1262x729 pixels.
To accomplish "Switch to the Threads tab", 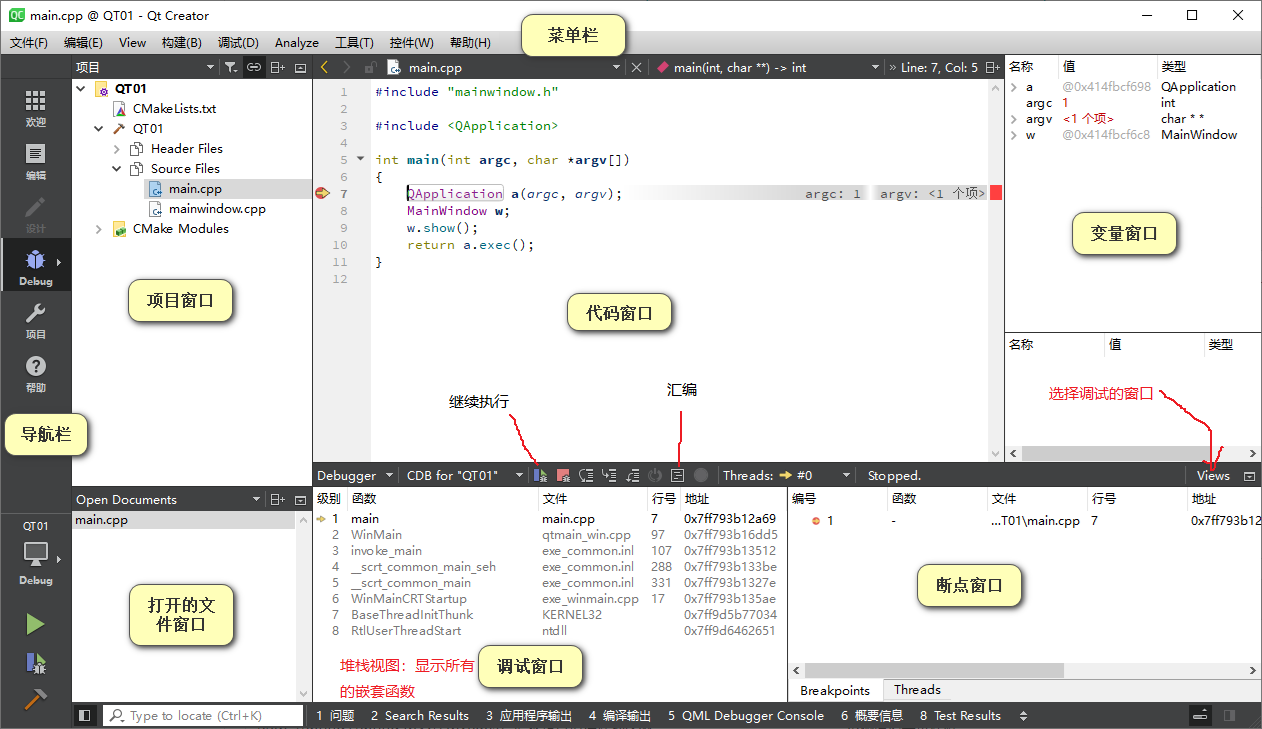I will point(917,690).
